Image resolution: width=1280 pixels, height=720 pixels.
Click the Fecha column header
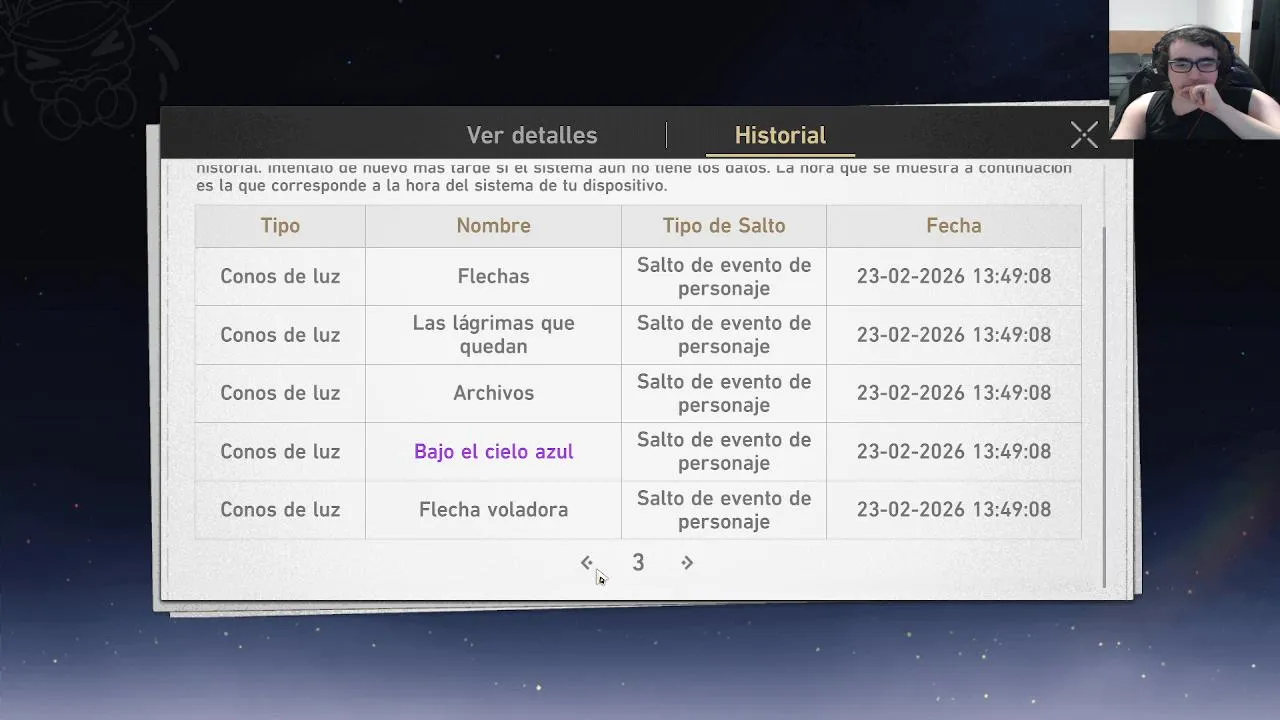[954, 226]
